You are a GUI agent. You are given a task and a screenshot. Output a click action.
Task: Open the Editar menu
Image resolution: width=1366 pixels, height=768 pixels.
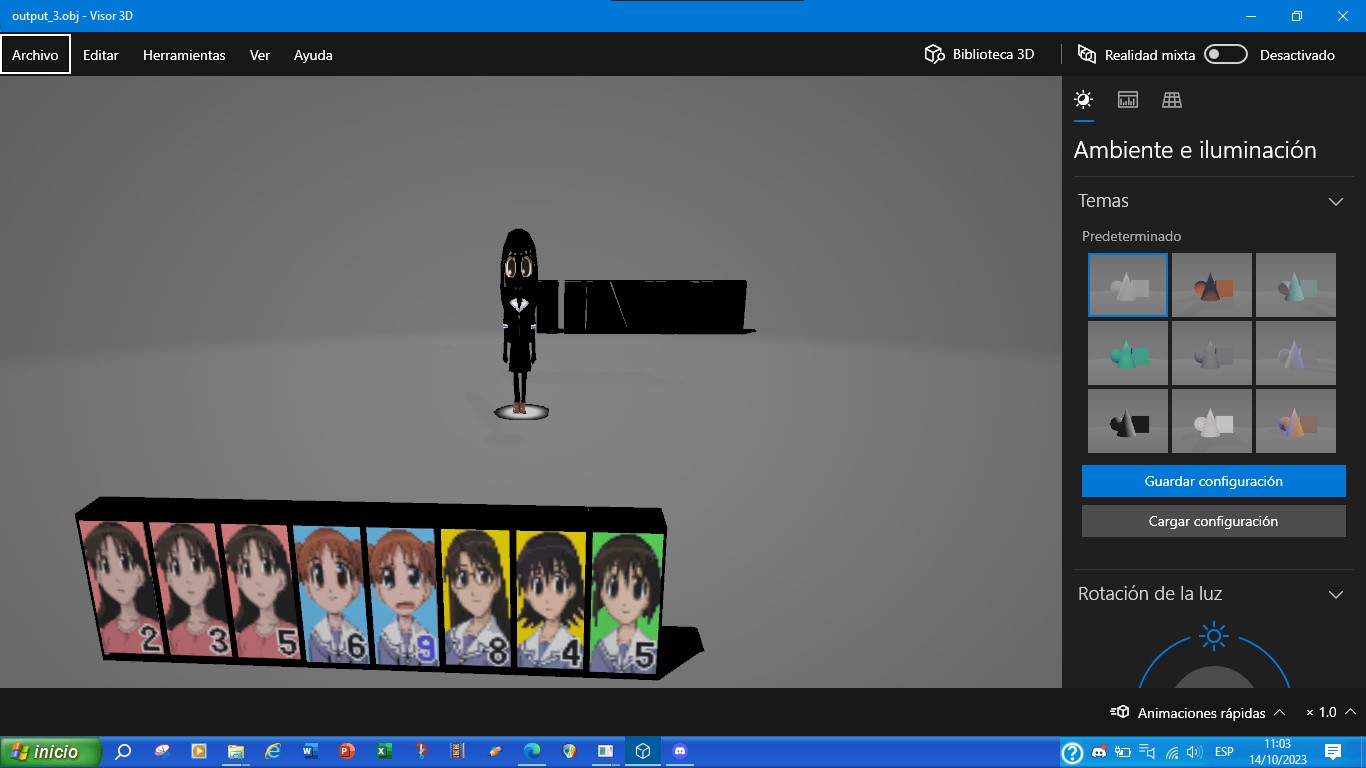[101, 55]
